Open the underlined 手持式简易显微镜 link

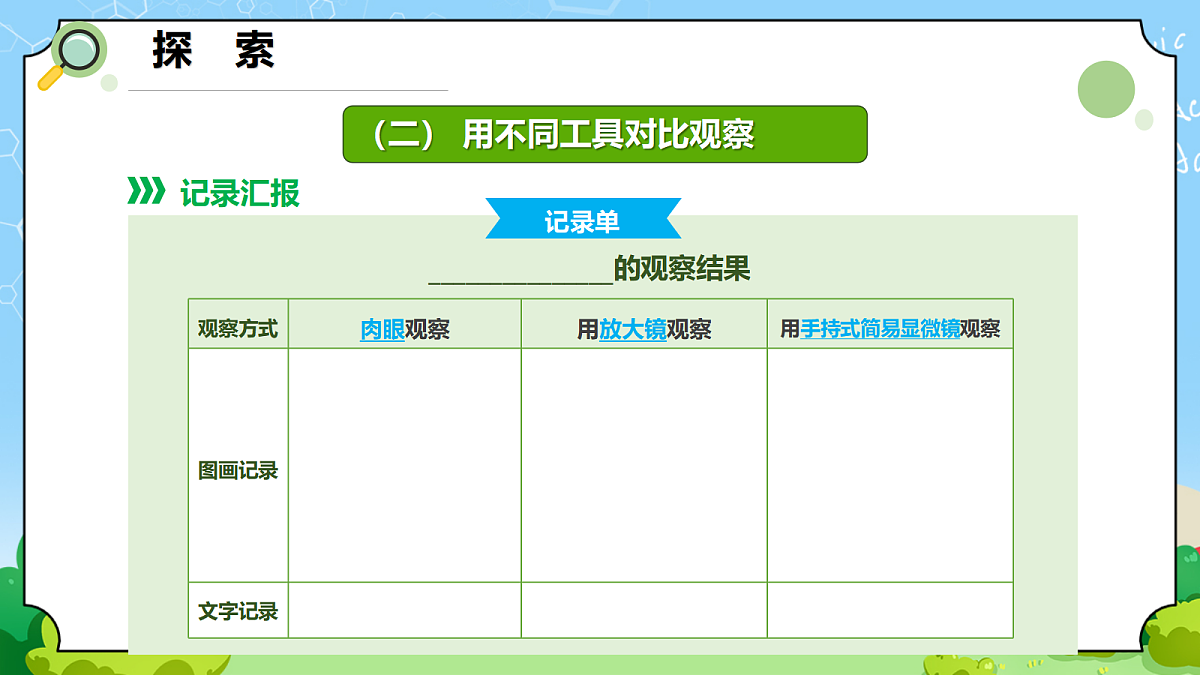click(x=880, y=329)
